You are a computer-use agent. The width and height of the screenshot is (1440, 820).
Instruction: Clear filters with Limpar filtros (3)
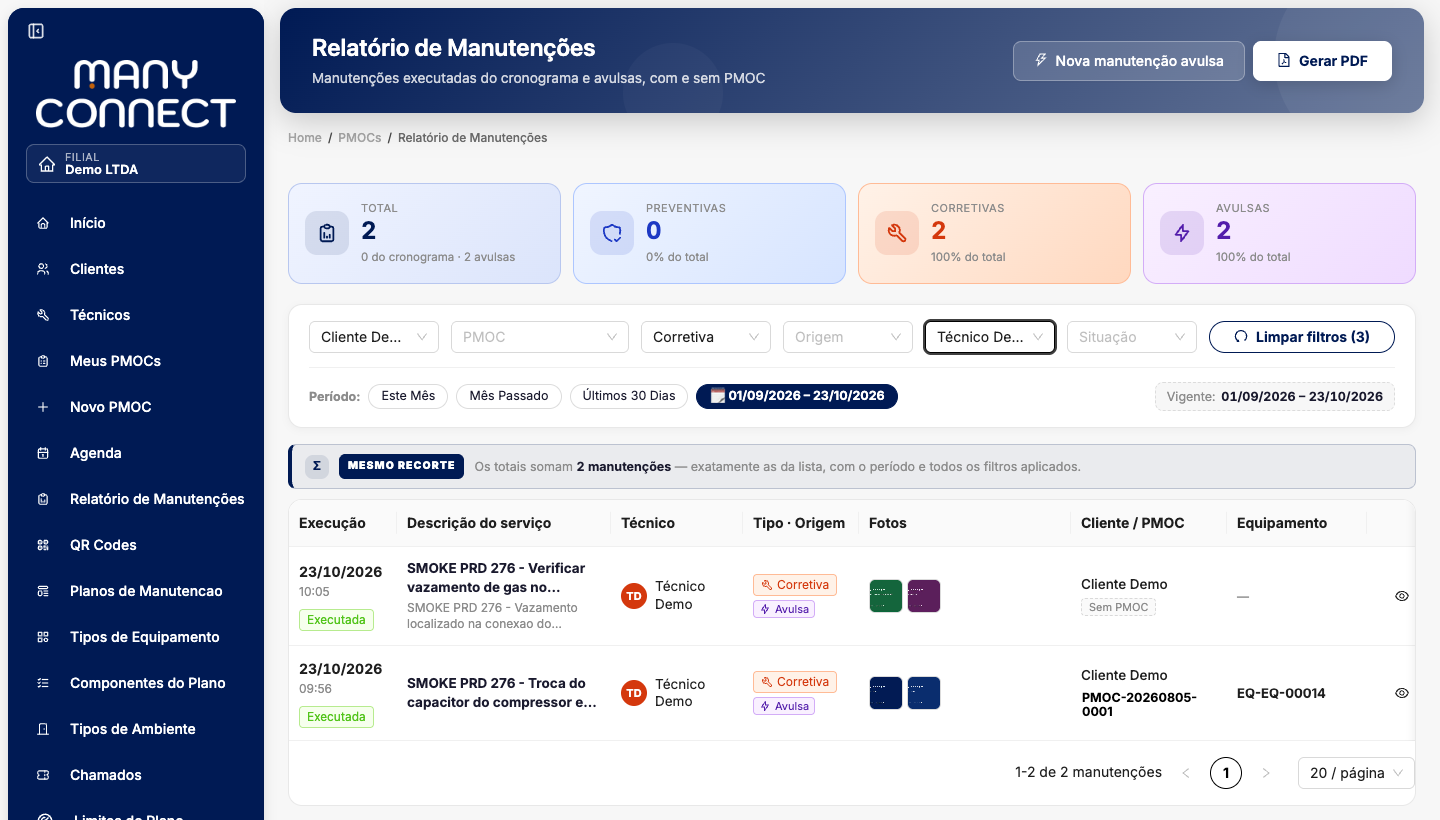[1302, 337]
